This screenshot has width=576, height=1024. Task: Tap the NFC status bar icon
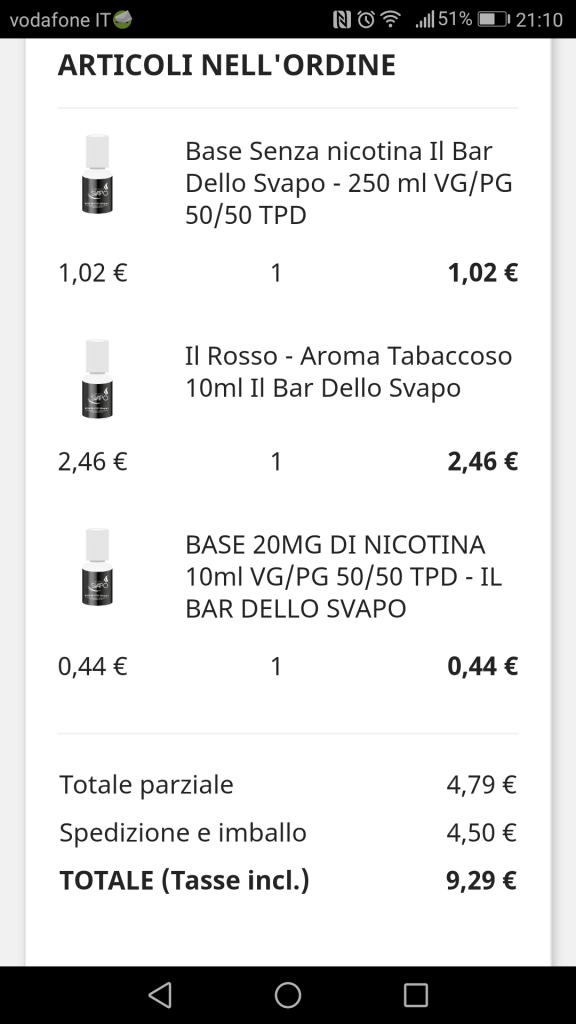tap(342, 20)
